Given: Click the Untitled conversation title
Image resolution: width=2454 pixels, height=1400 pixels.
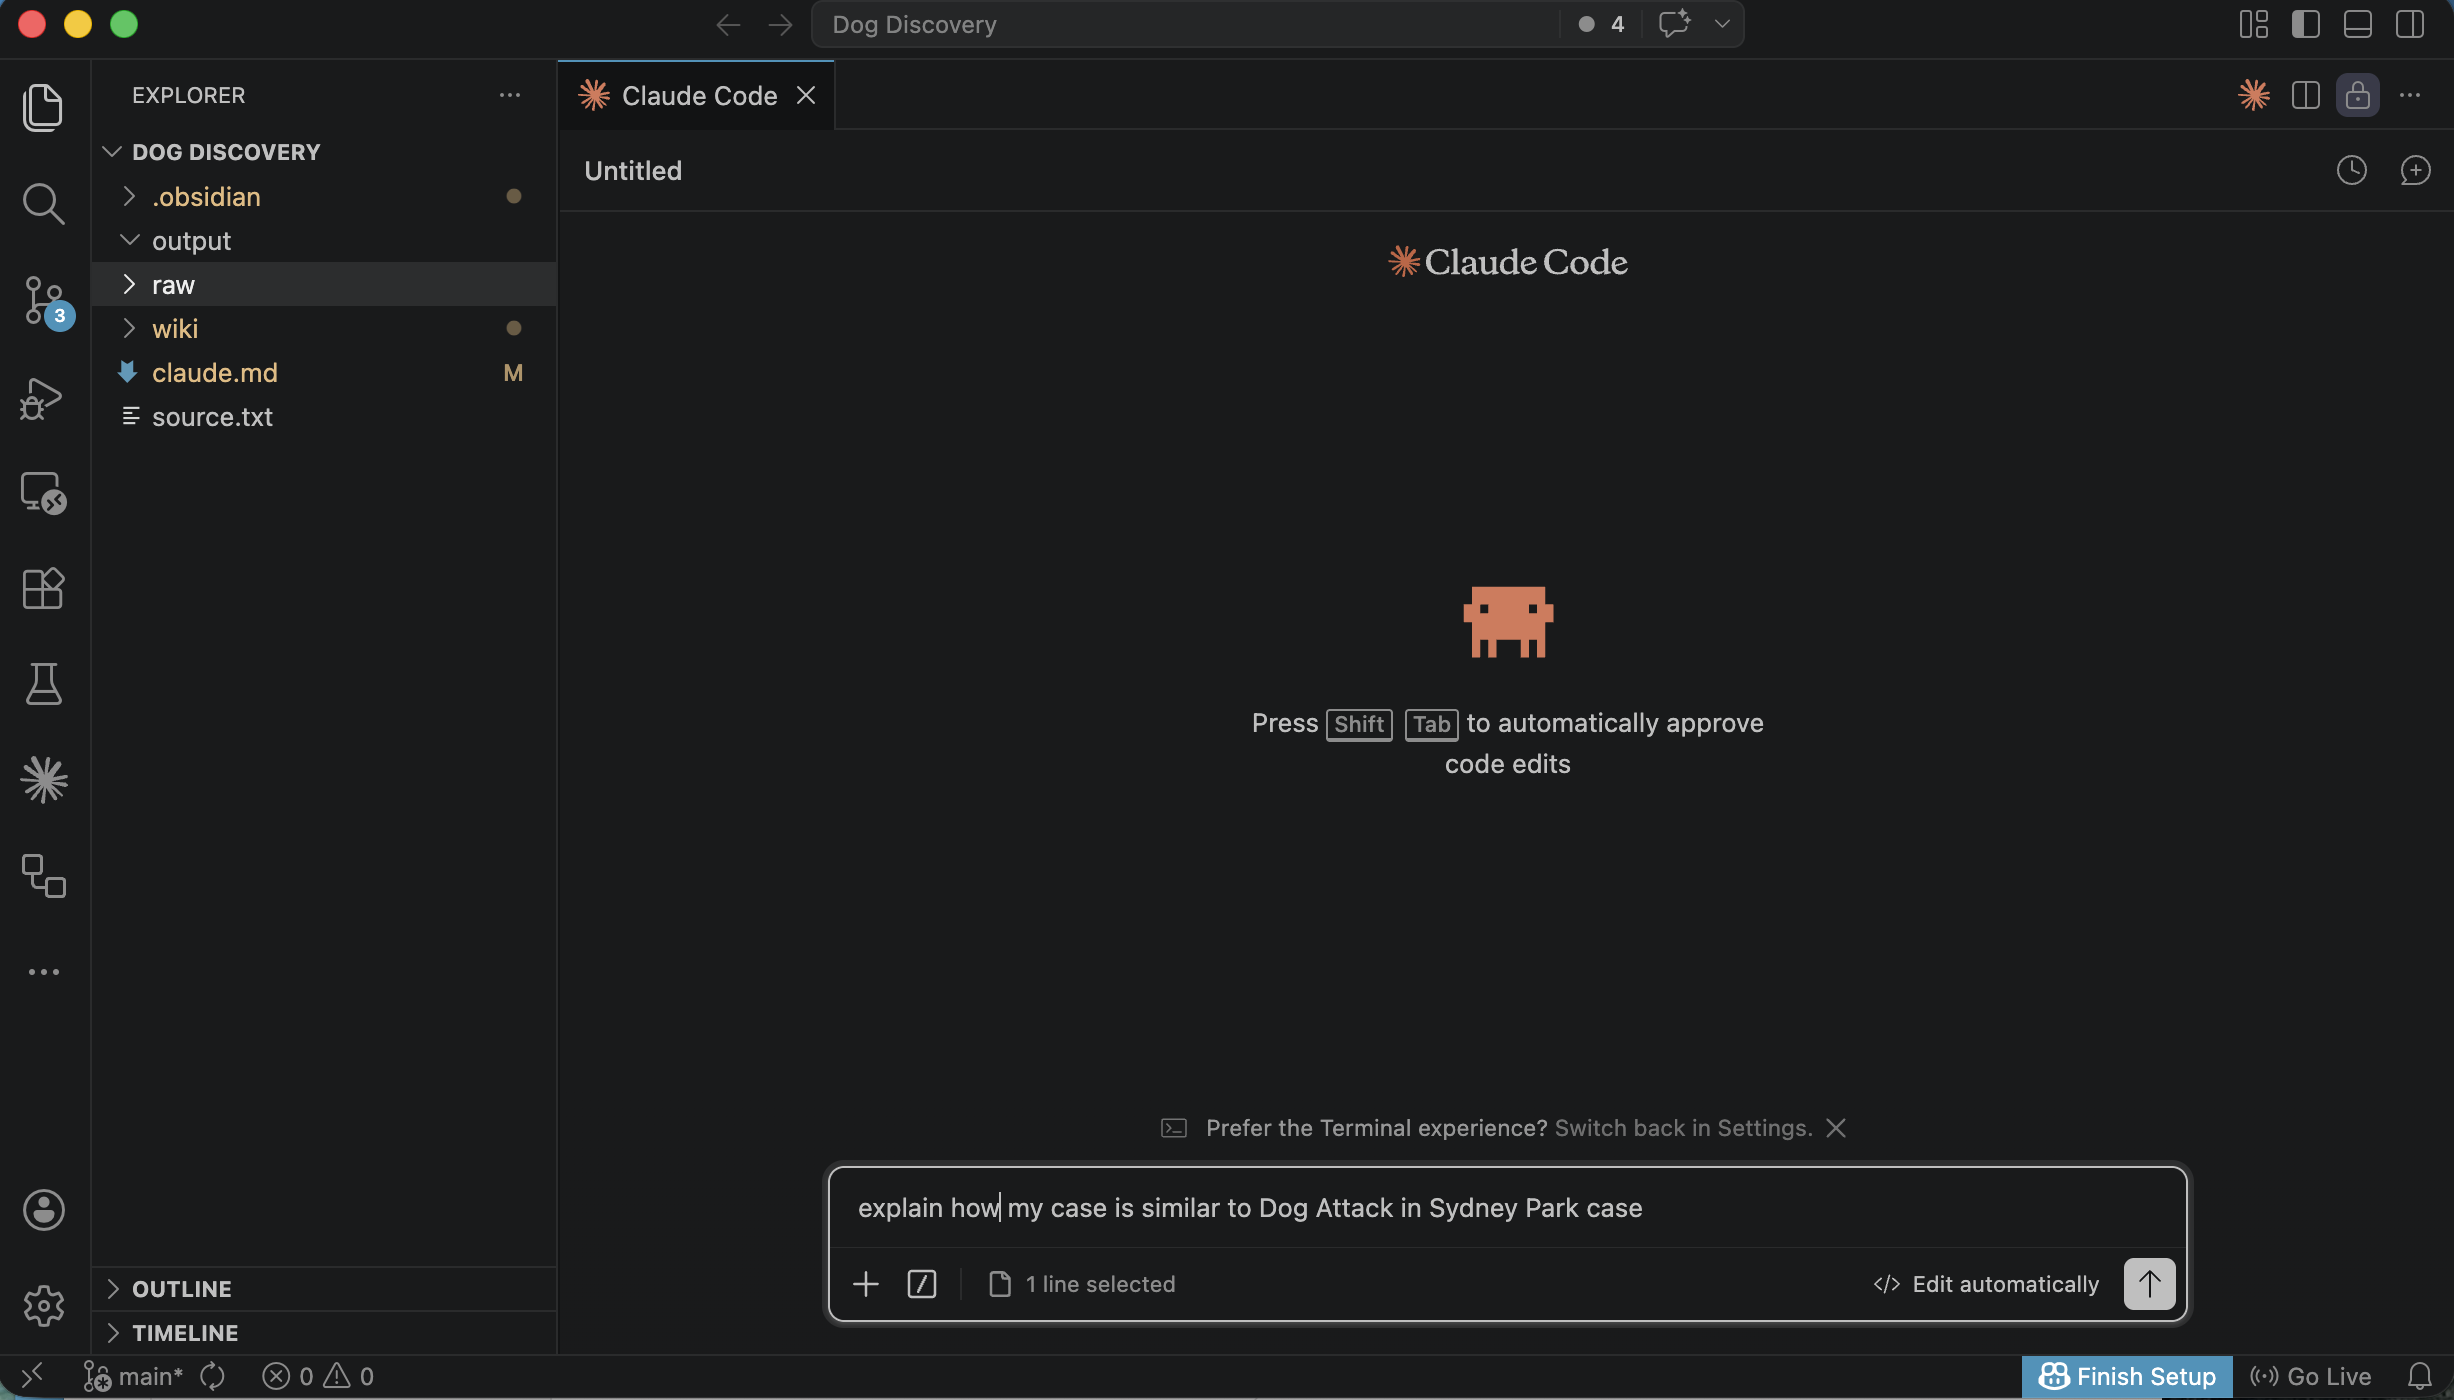Looking at the screenshot, I should tap(633, 171).
